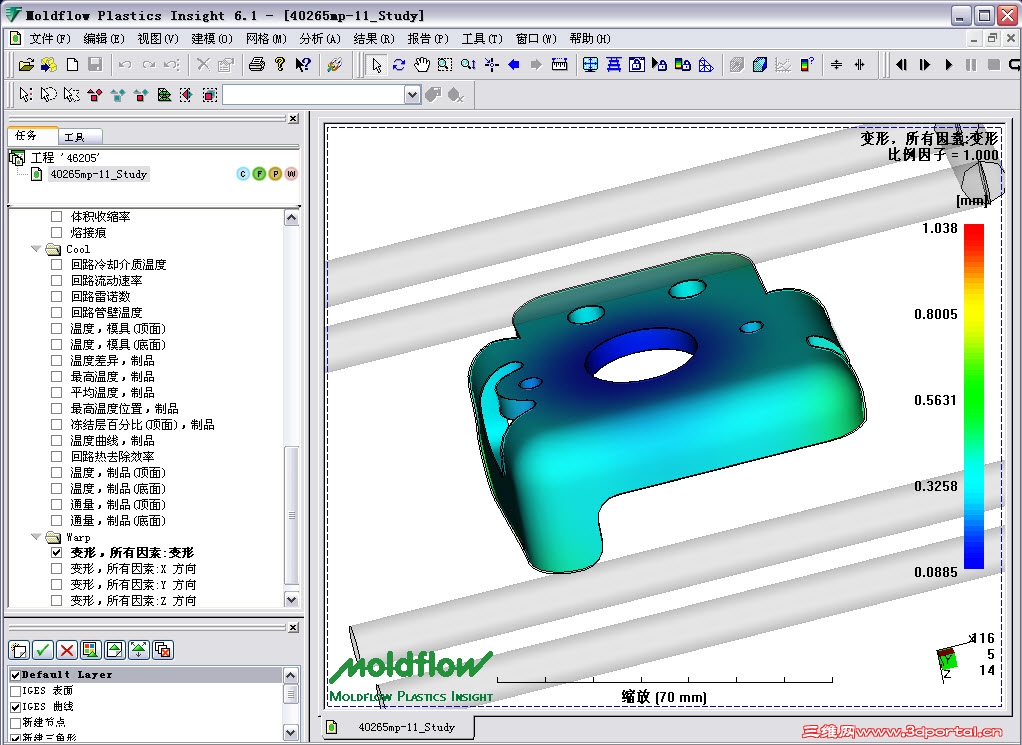Screen dimensions: 1022x745
Task: Click the print icon
Action: tap(257, 65)
